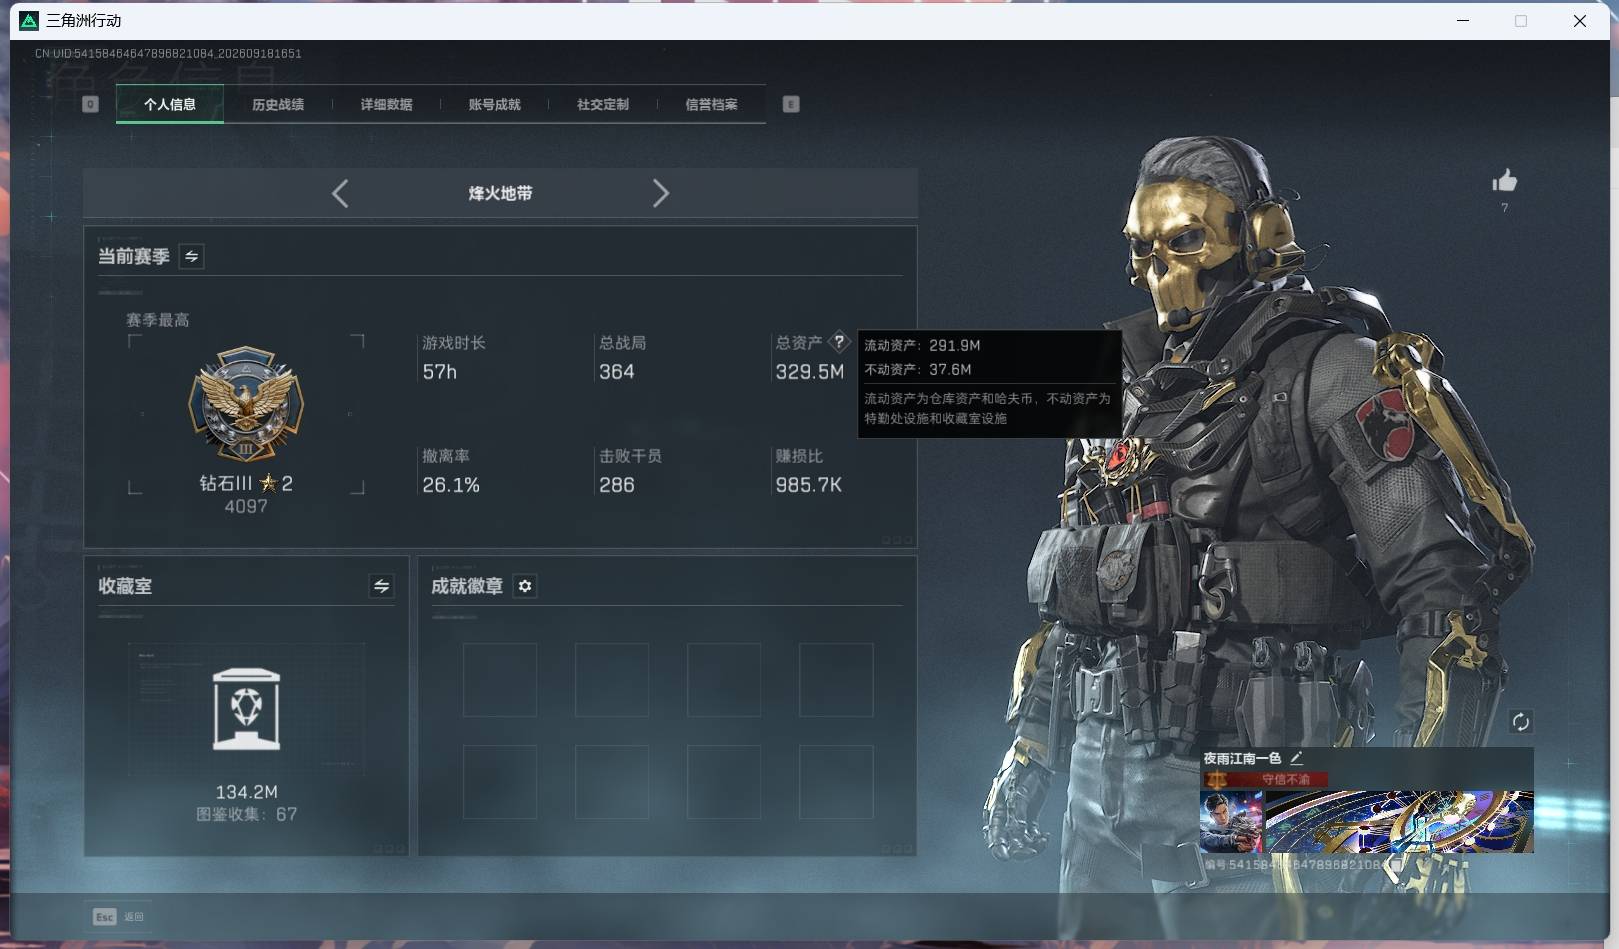Edit nickname with pencil icon beside 夜雨江南一色
The image size is (1619, 949).
tap(1296, 758)
